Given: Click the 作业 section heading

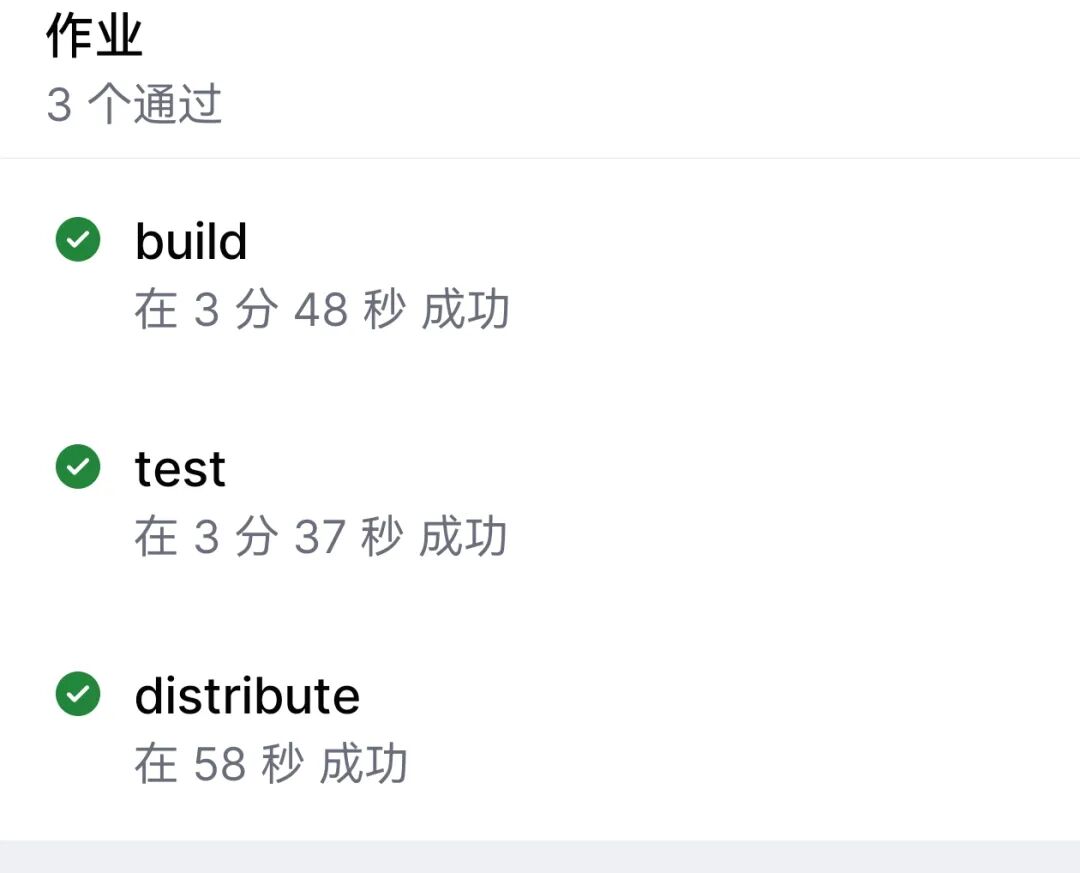Looking at the screenshot, I should [x=94, y=36].
